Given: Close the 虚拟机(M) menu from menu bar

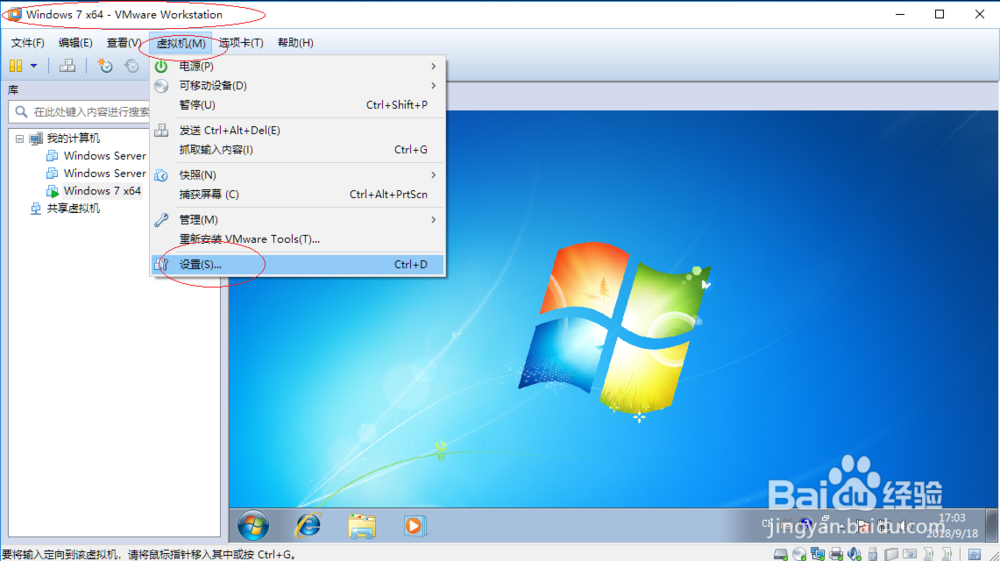Looking at the screenshot, I should 180,43.
